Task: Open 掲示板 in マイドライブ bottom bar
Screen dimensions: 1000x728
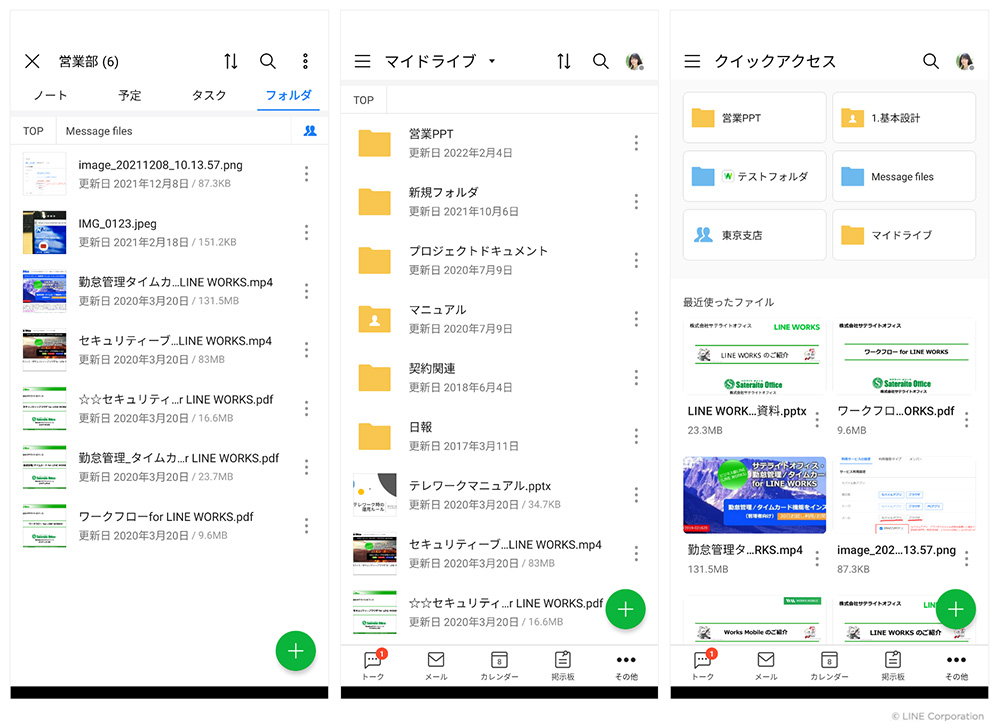Action: [562, 666]
